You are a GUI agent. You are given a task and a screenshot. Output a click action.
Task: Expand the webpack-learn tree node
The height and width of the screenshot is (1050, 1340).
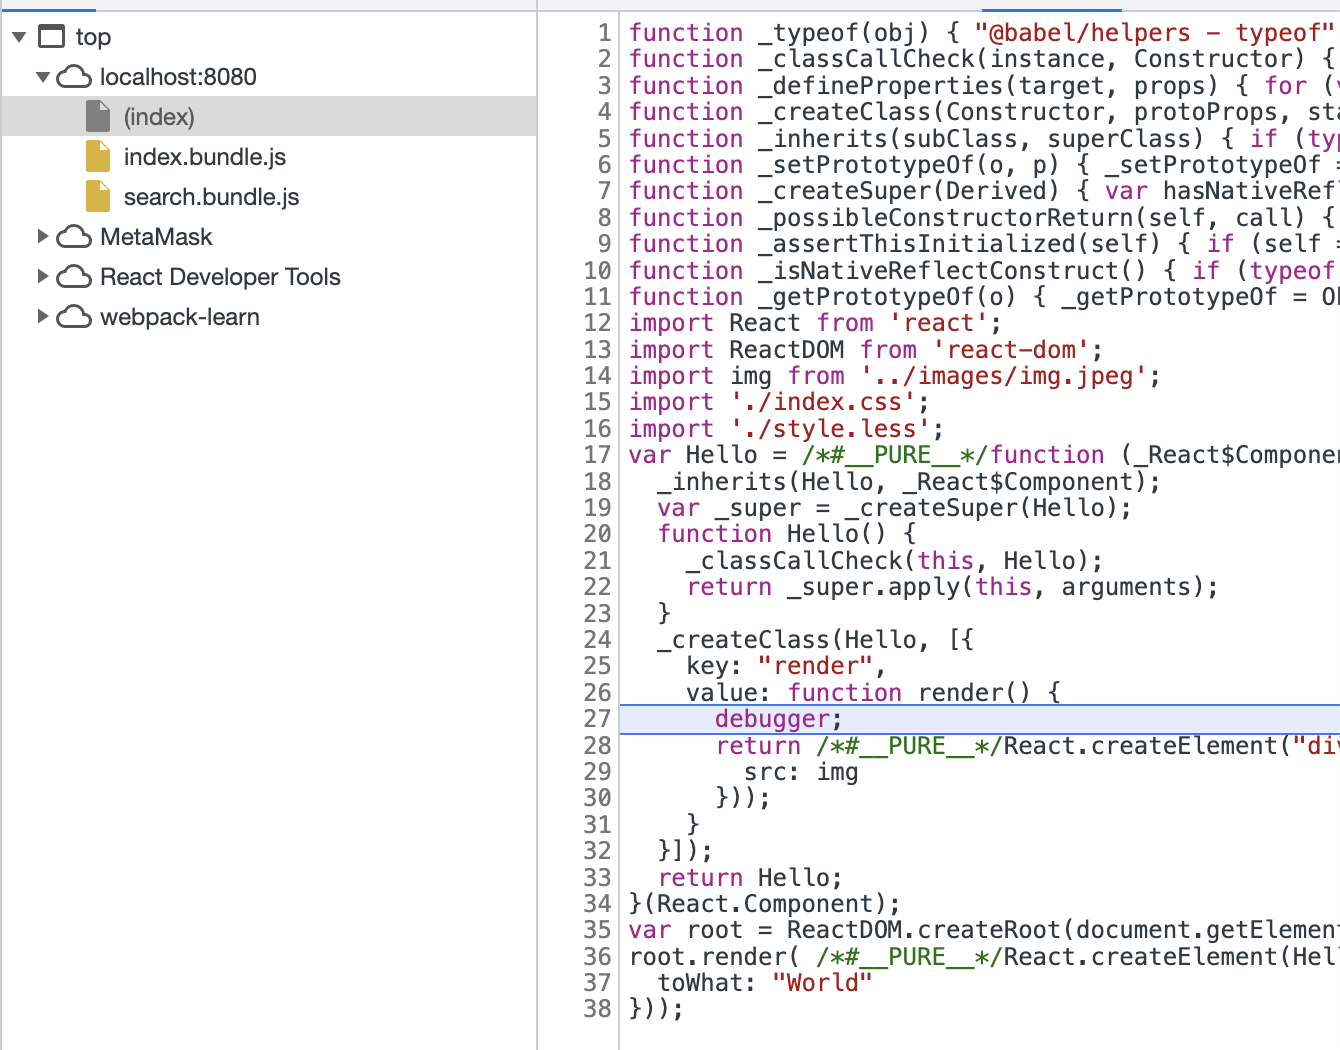[43, 317]
